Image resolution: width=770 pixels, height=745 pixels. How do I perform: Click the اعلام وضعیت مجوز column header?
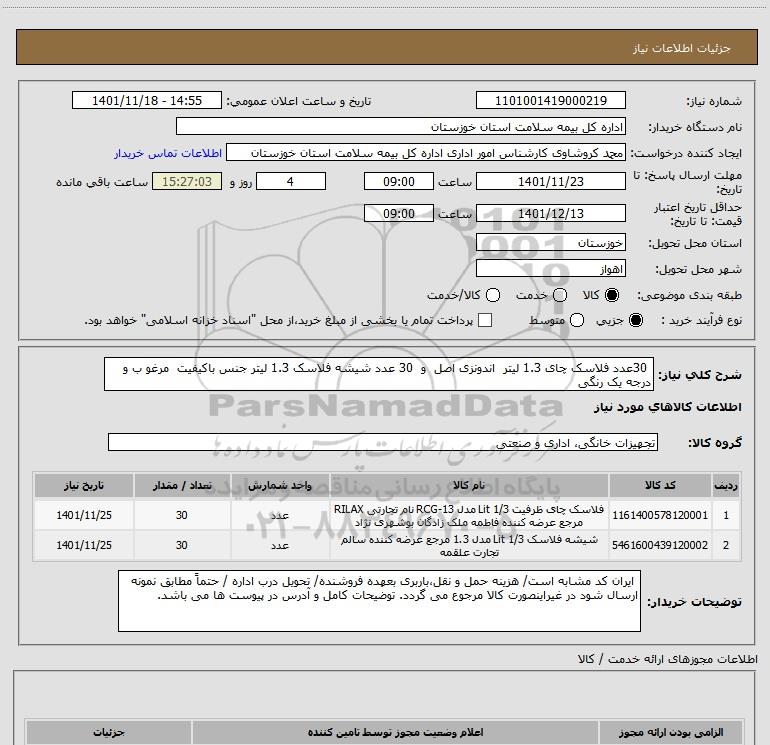[395, 732]
